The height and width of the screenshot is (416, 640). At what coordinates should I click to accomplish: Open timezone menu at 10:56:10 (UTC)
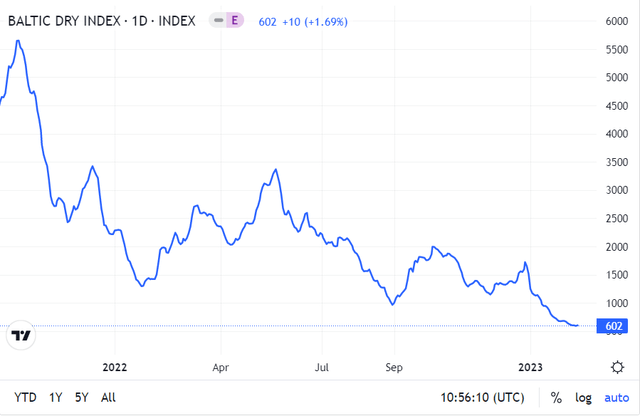(x=482, y=397)
